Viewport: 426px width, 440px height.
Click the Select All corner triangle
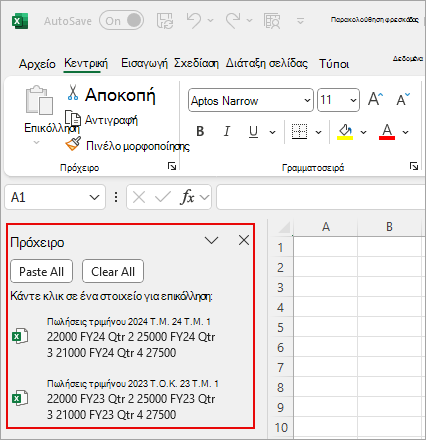tap(284, 228)
